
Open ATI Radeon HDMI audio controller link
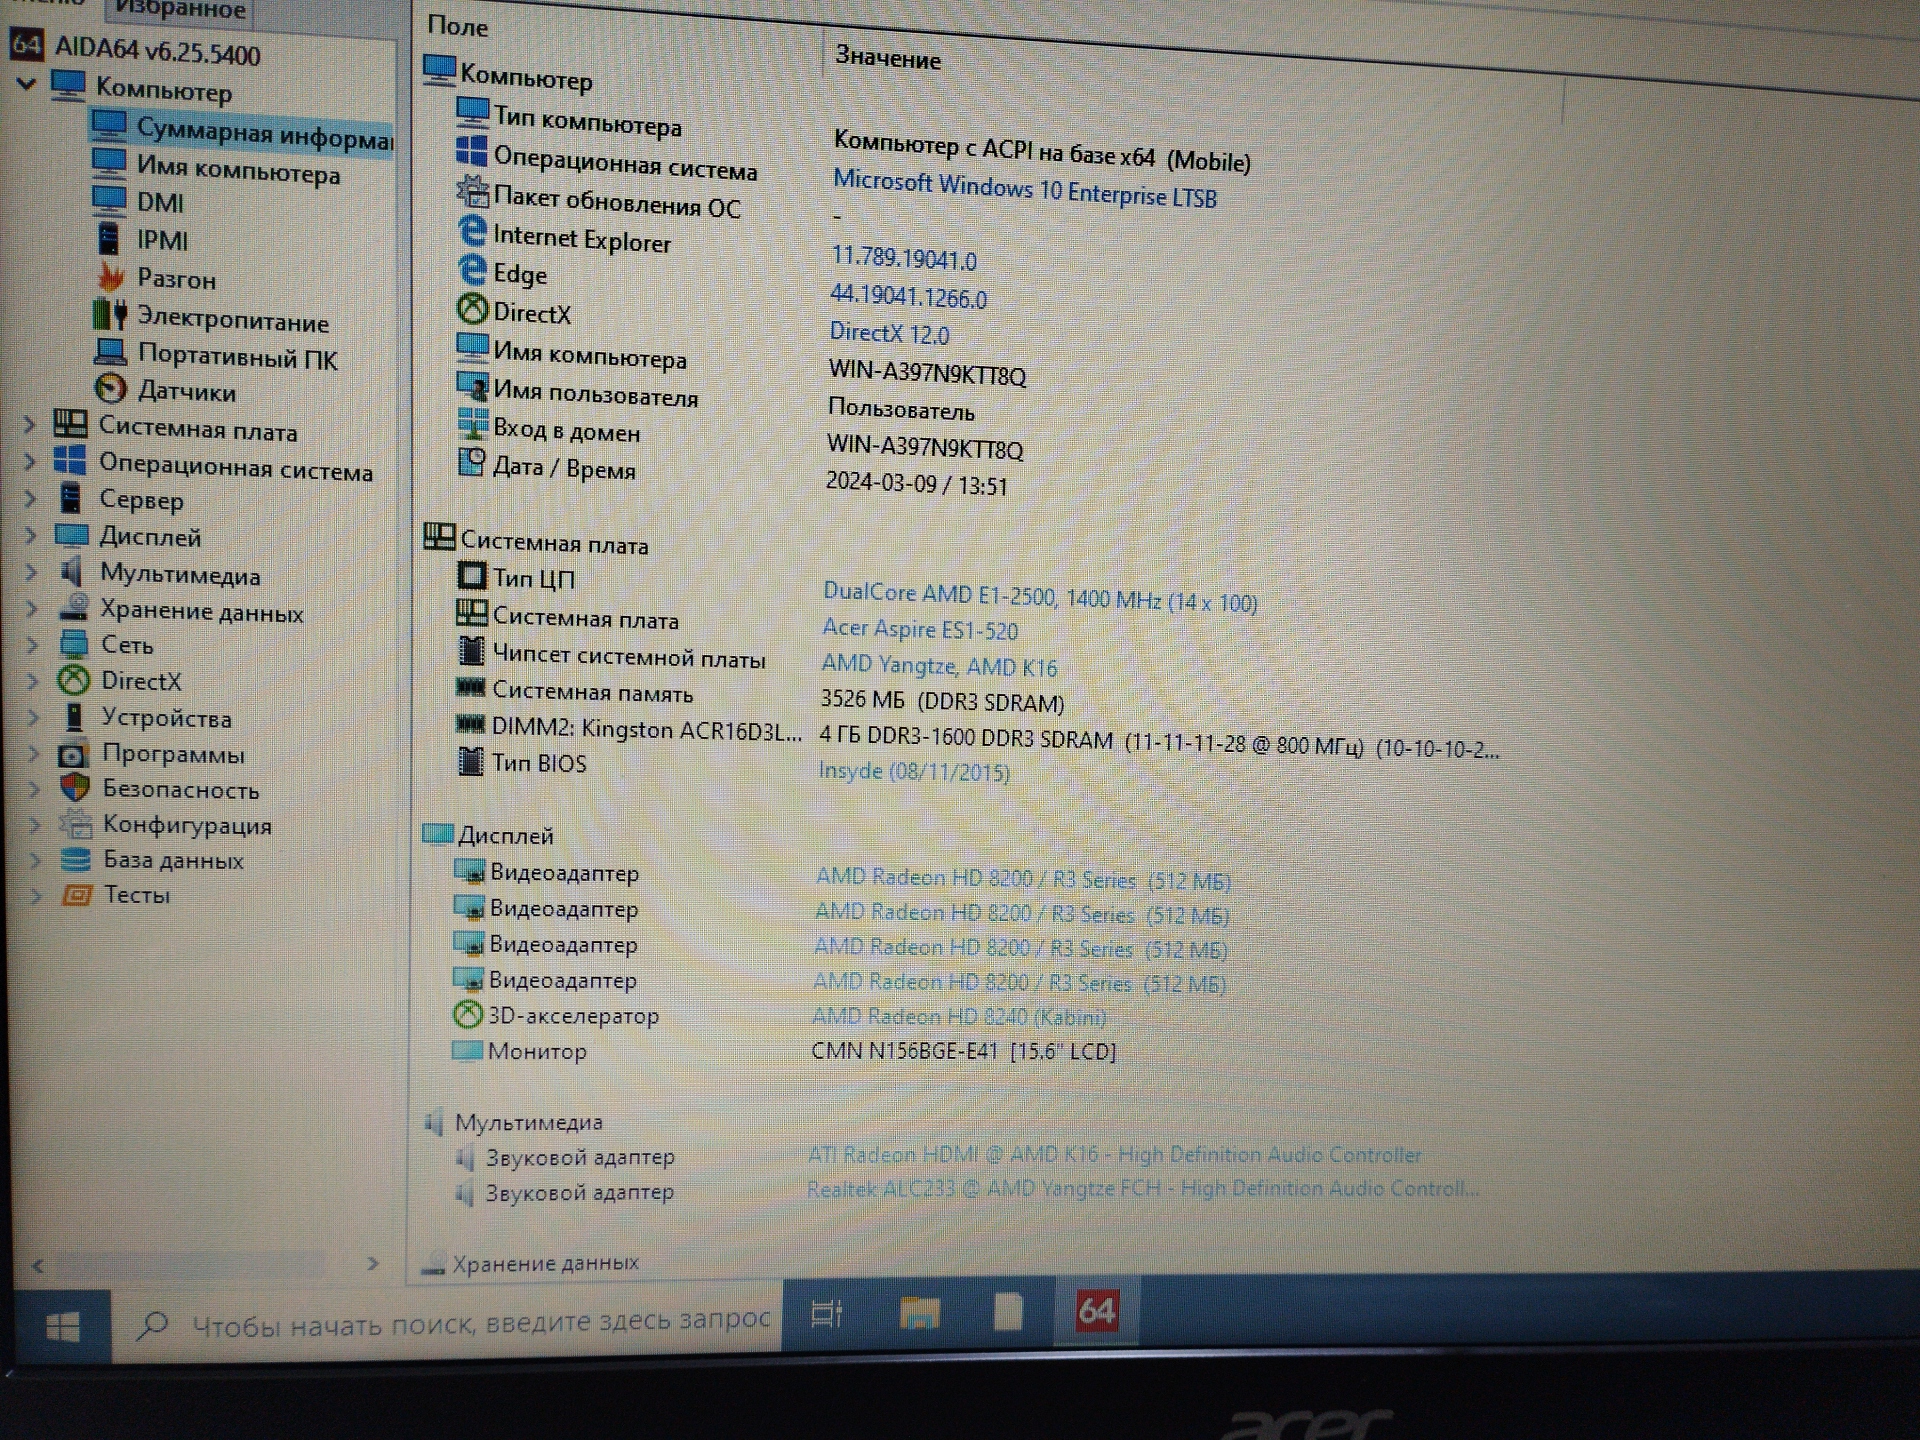click(x=1114, y=1154)
